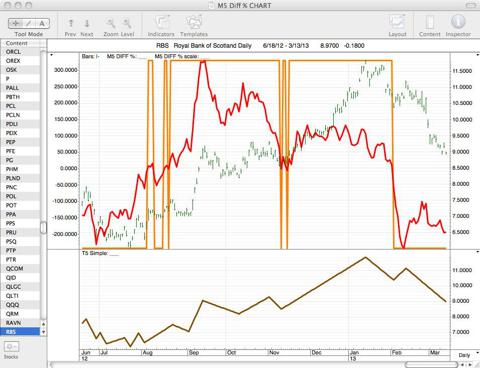480x368 pixels.
Task: Click the 'TS Simple:' legend label
Action: (x=95, y=253)
